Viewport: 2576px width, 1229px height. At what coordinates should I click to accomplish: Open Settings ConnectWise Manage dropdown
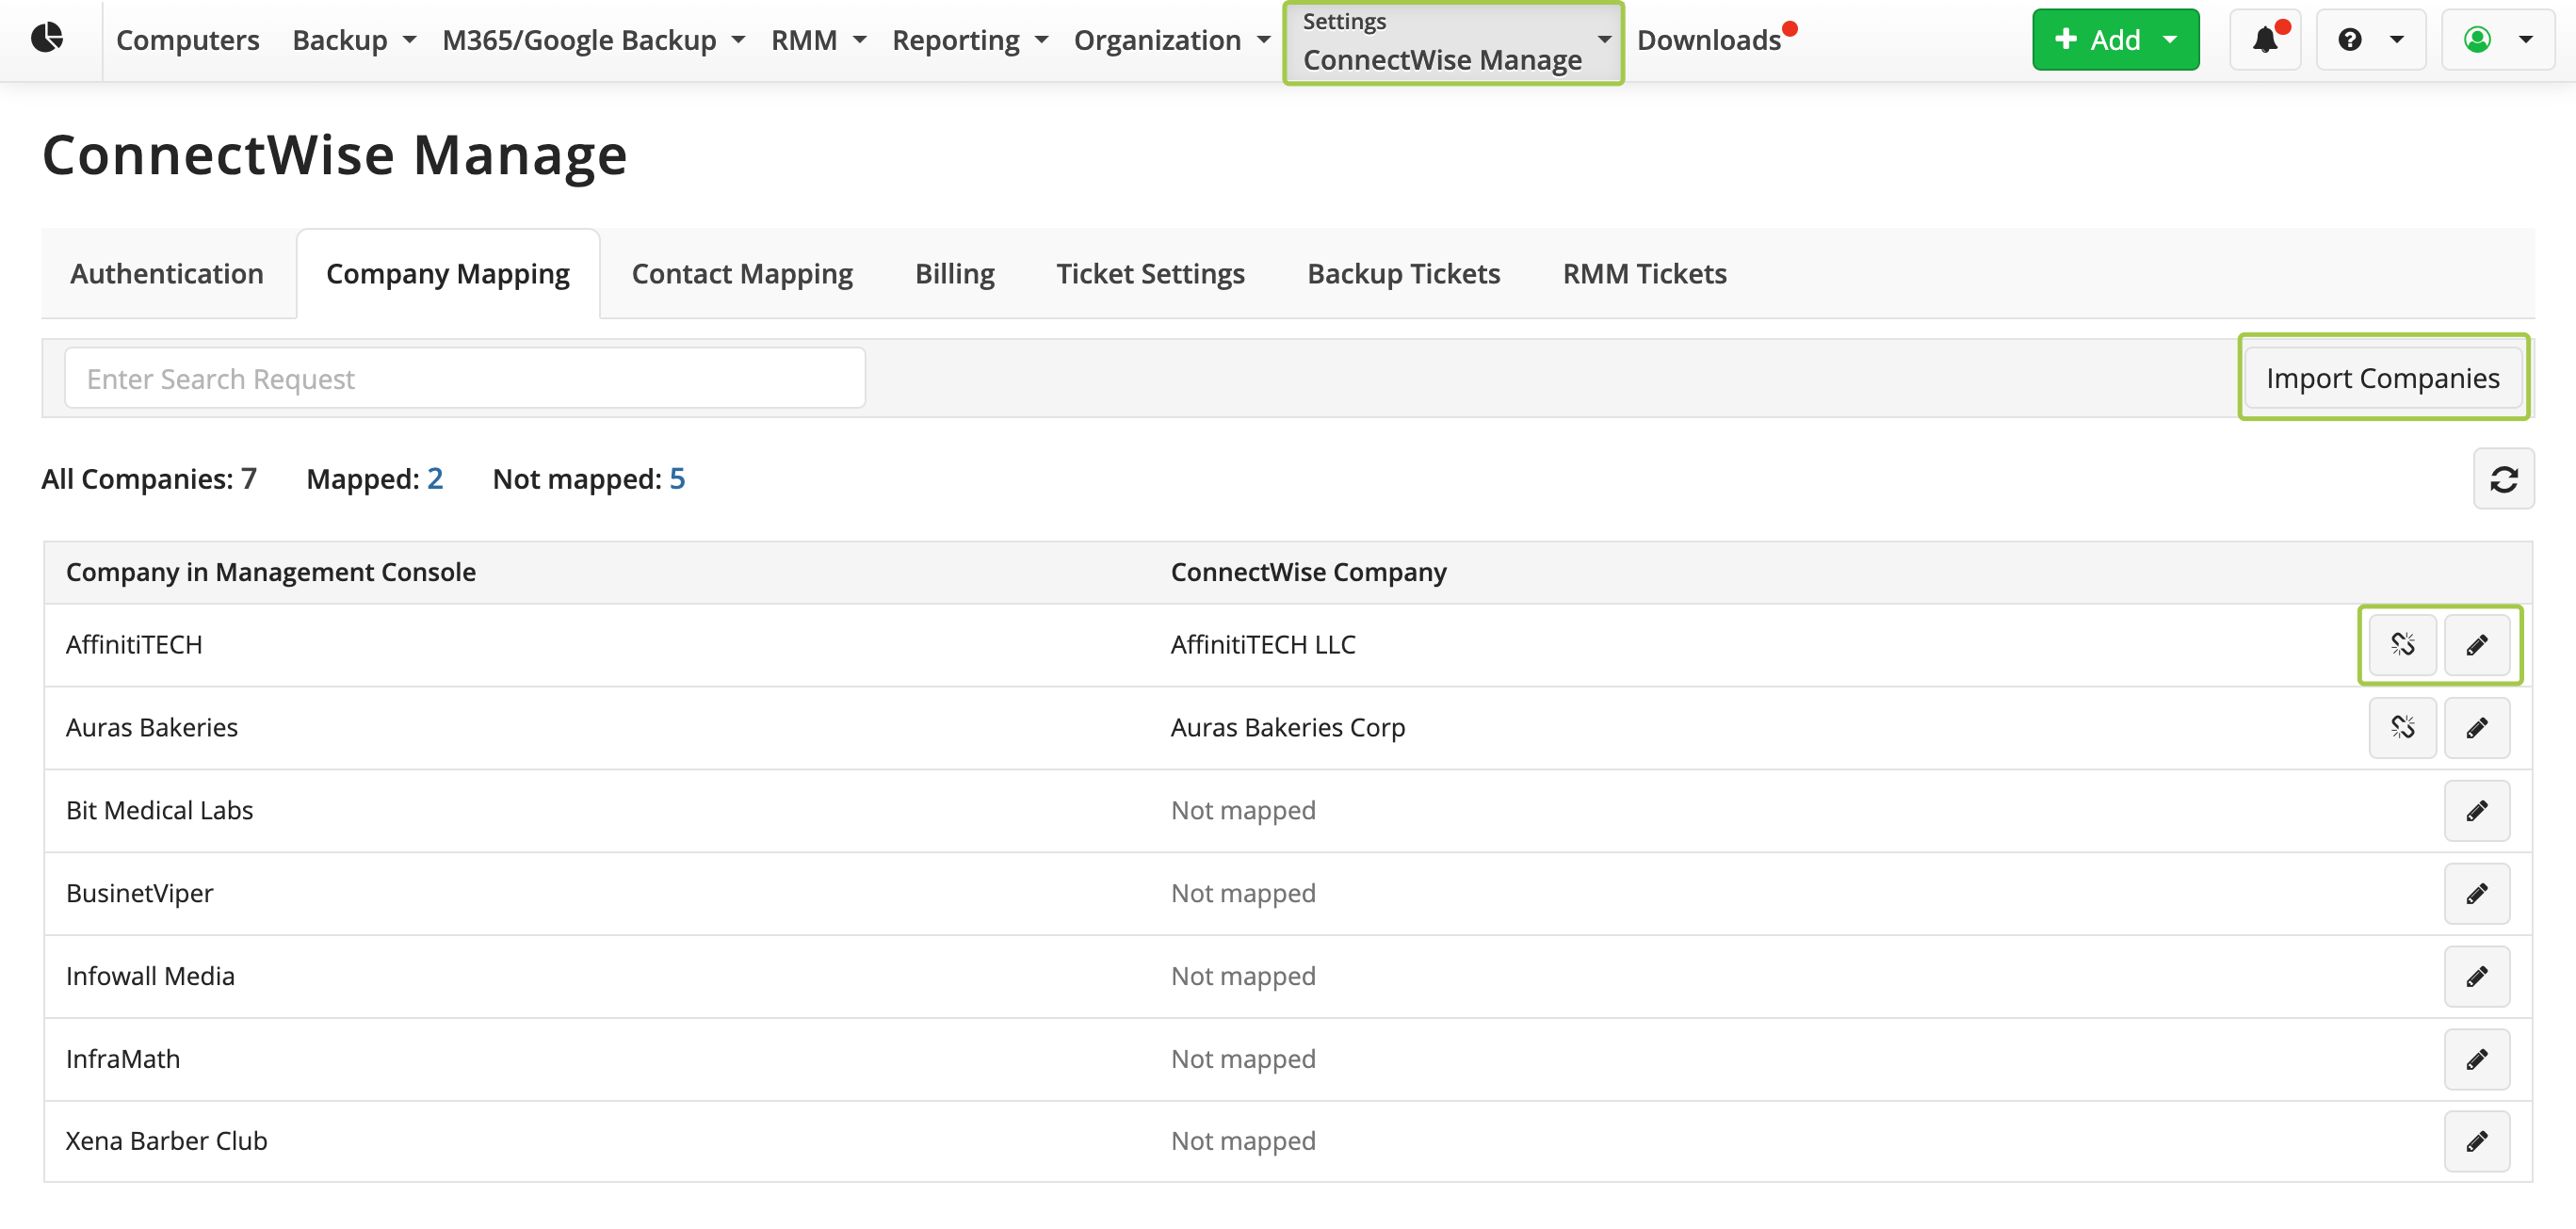tap(1453, 43)
